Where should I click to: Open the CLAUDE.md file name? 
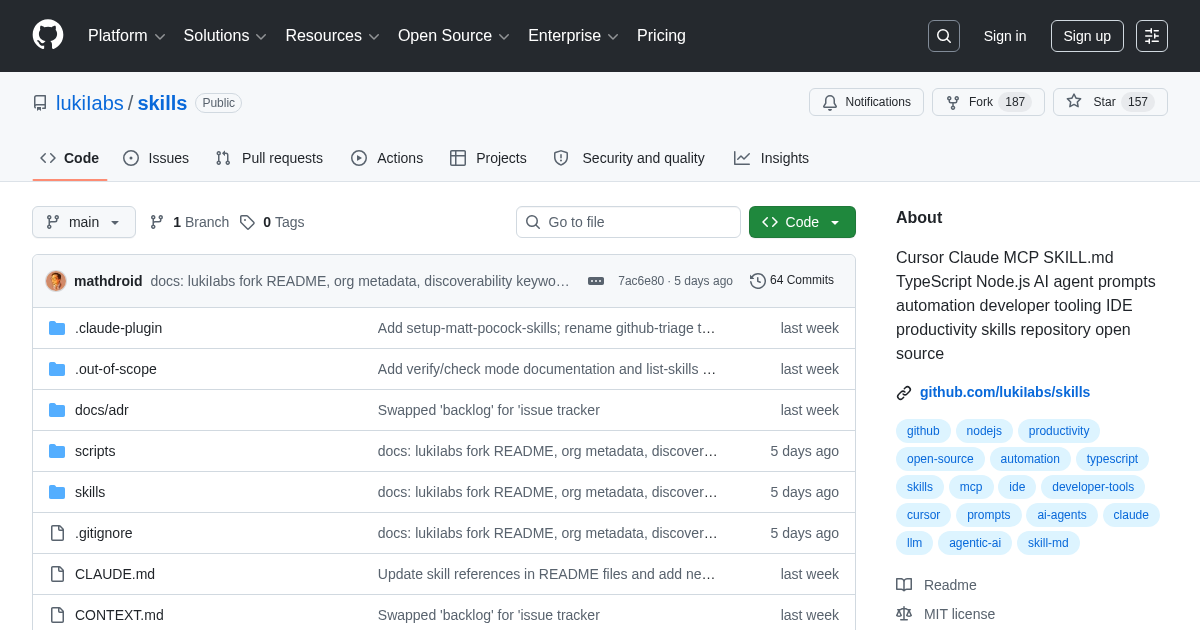(115, 574)
